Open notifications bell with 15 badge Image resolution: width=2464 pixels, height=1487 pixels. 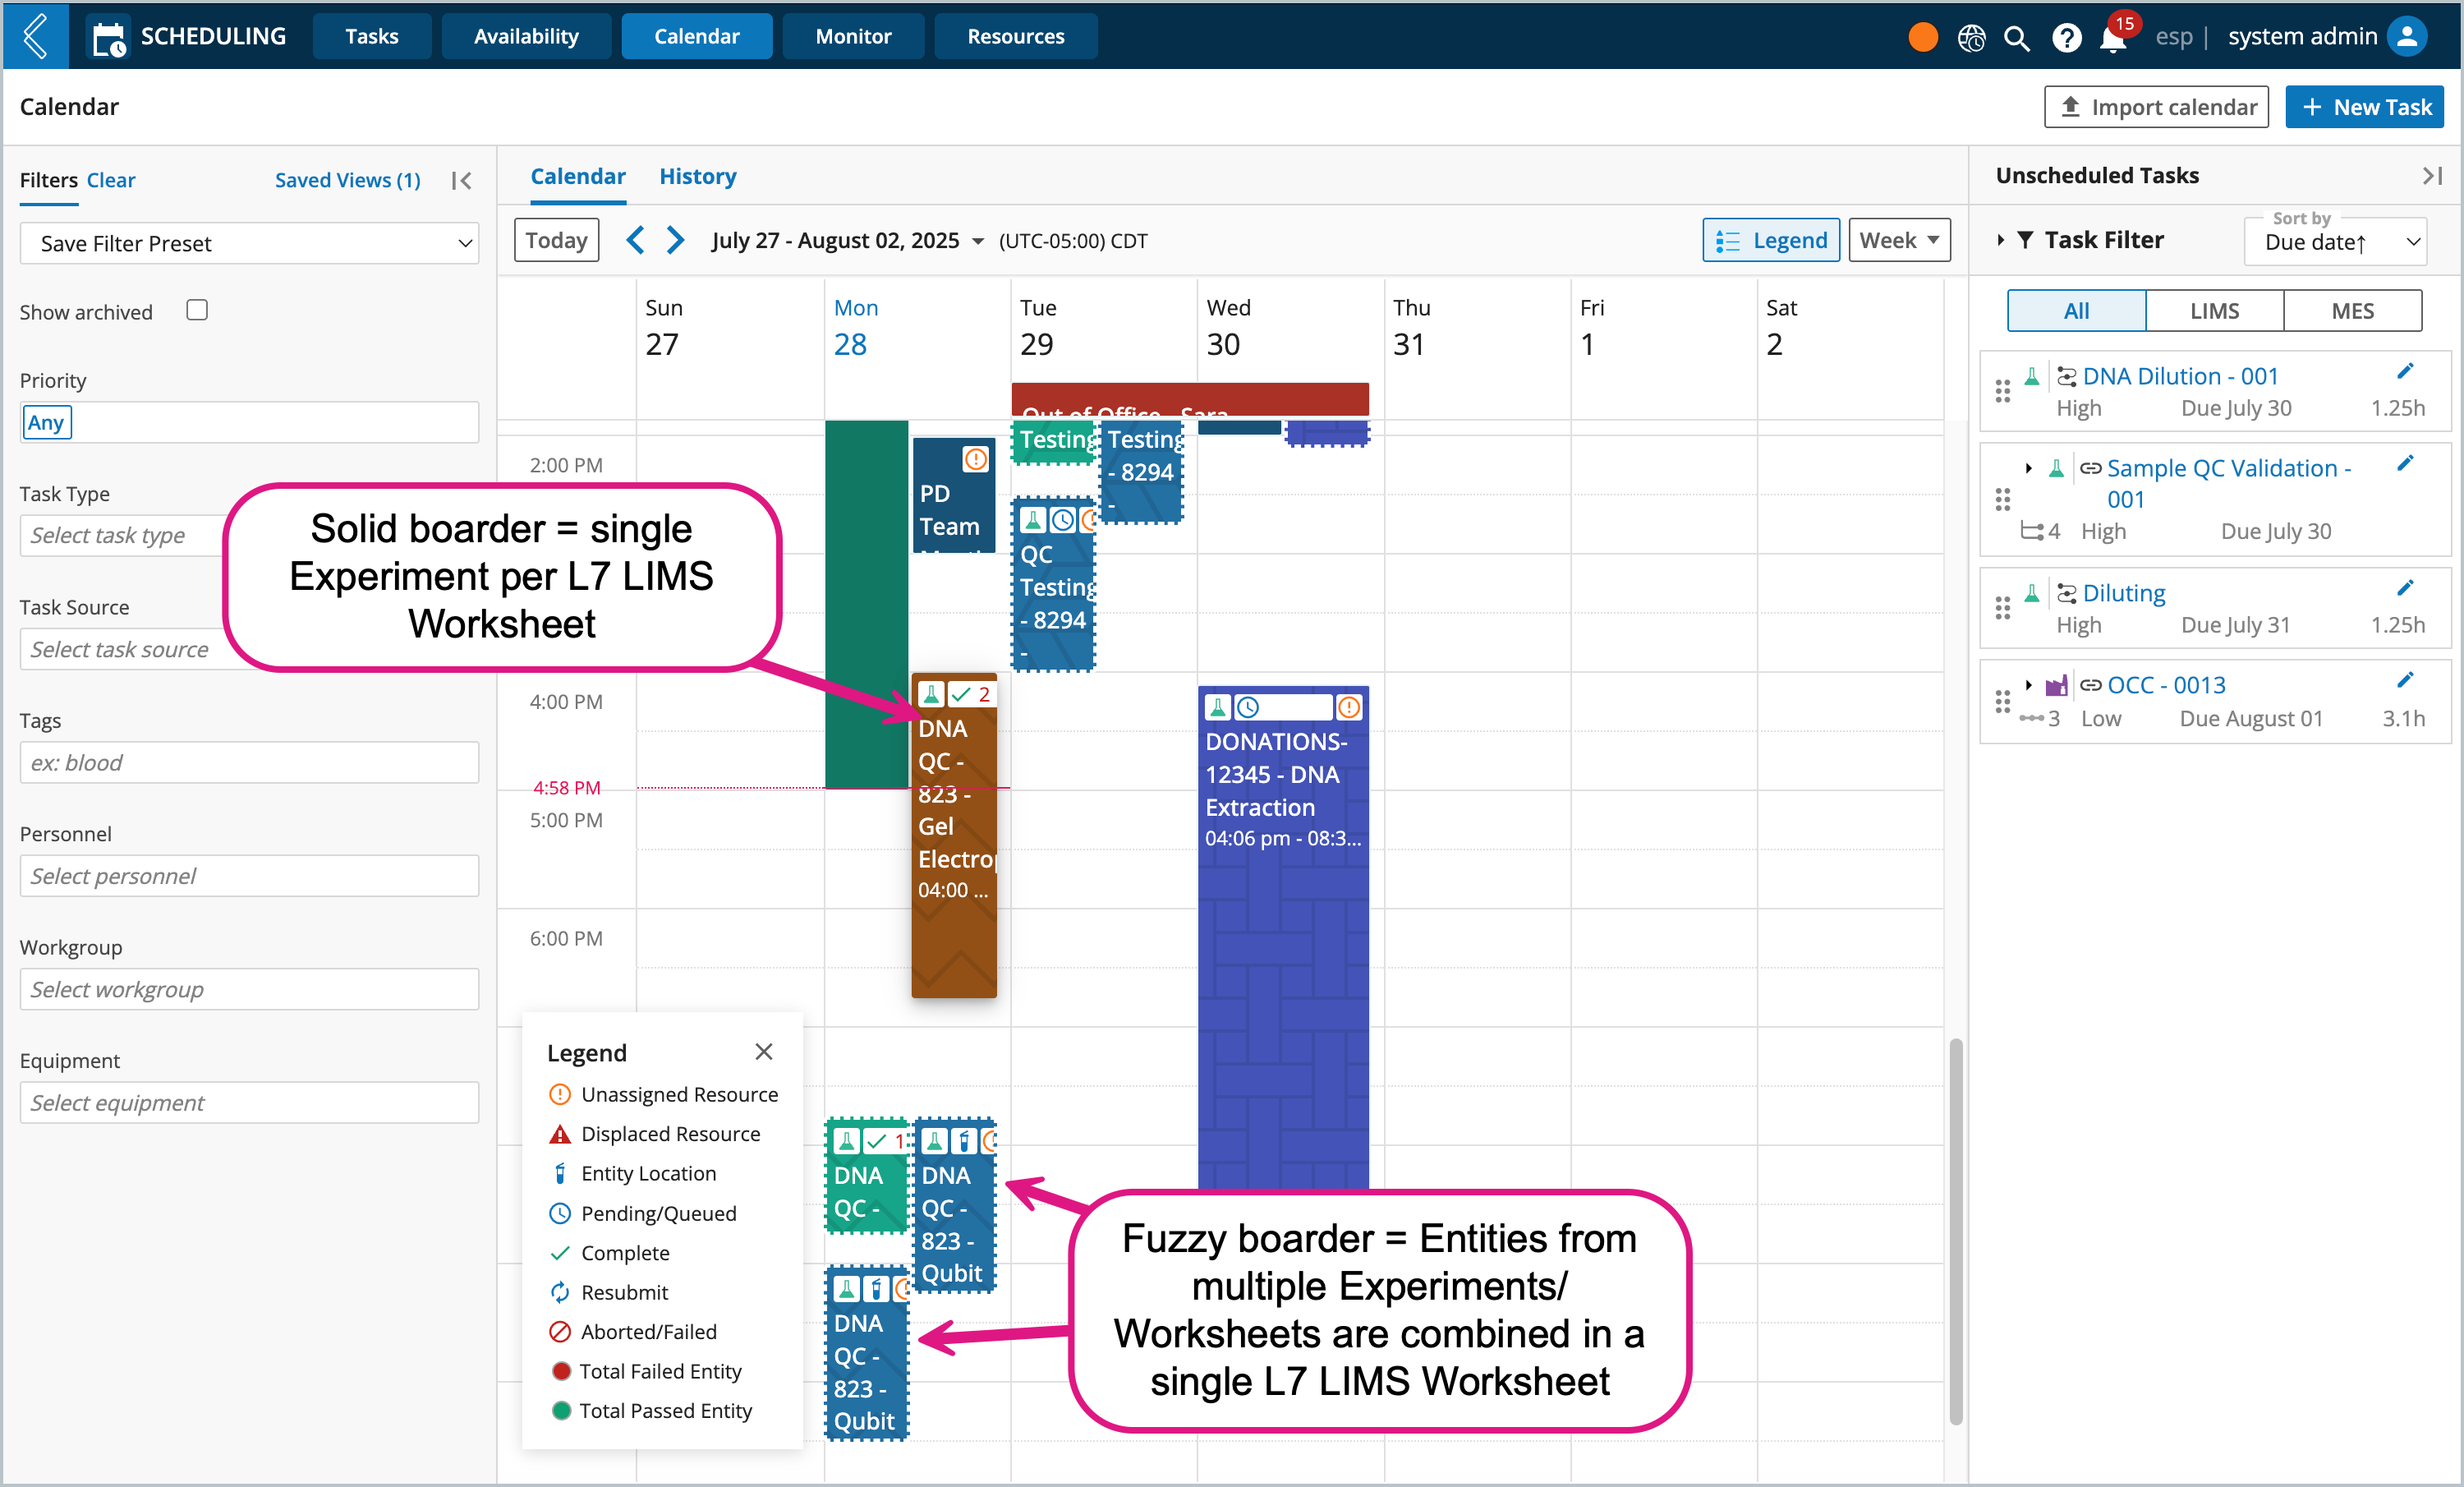tap(2113, 38)
